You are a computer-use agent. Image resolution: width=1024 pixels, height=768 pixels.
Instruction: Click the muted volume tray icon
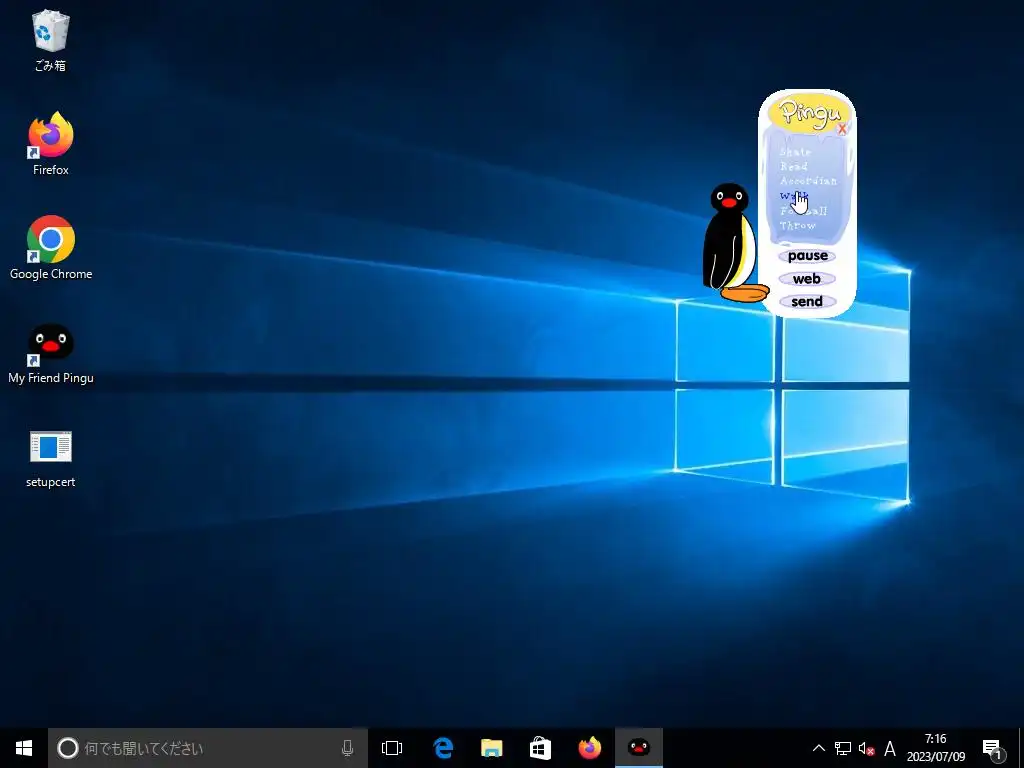[866, 748]
